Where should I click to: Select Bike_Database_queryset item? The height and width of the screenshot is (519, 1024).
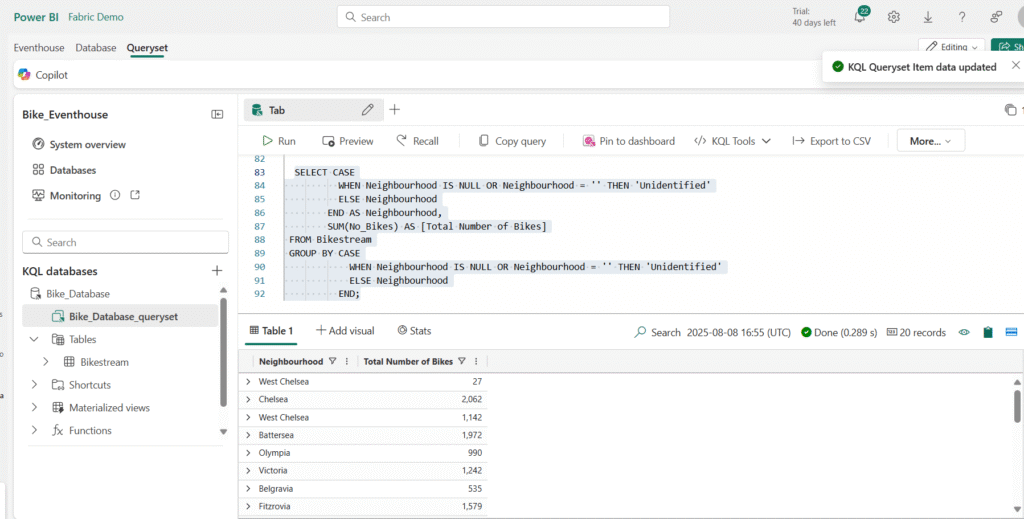click(120, 317)
